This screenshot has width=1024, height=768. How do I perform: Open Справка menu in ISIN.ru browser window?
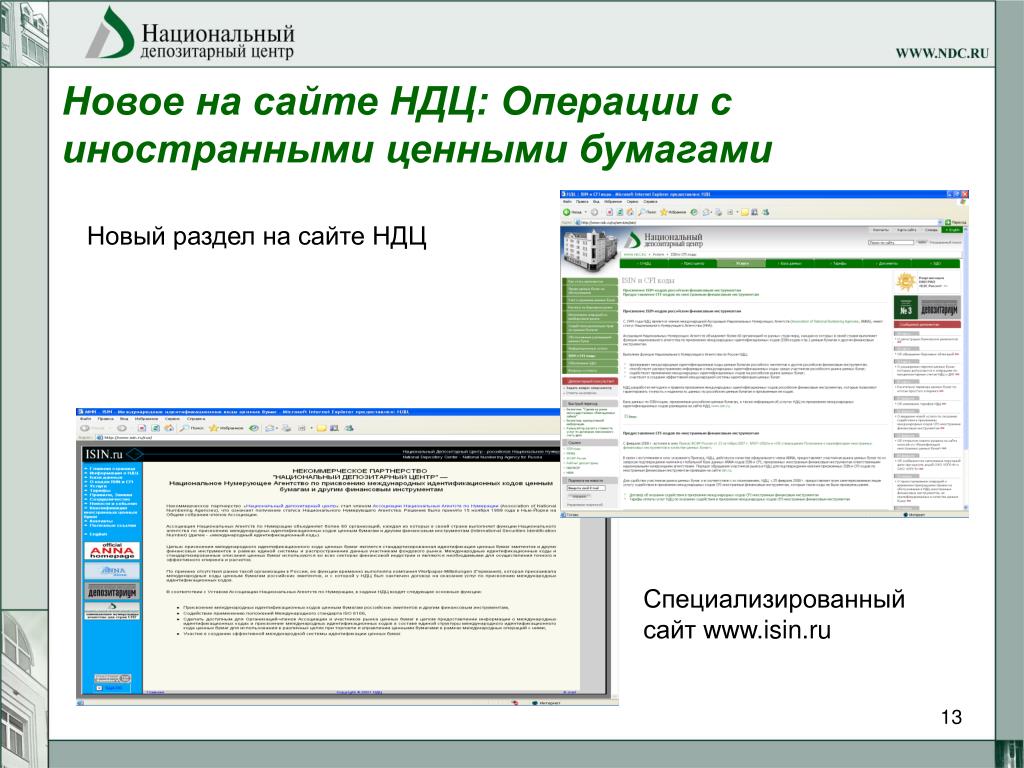(x=196, y=419)
